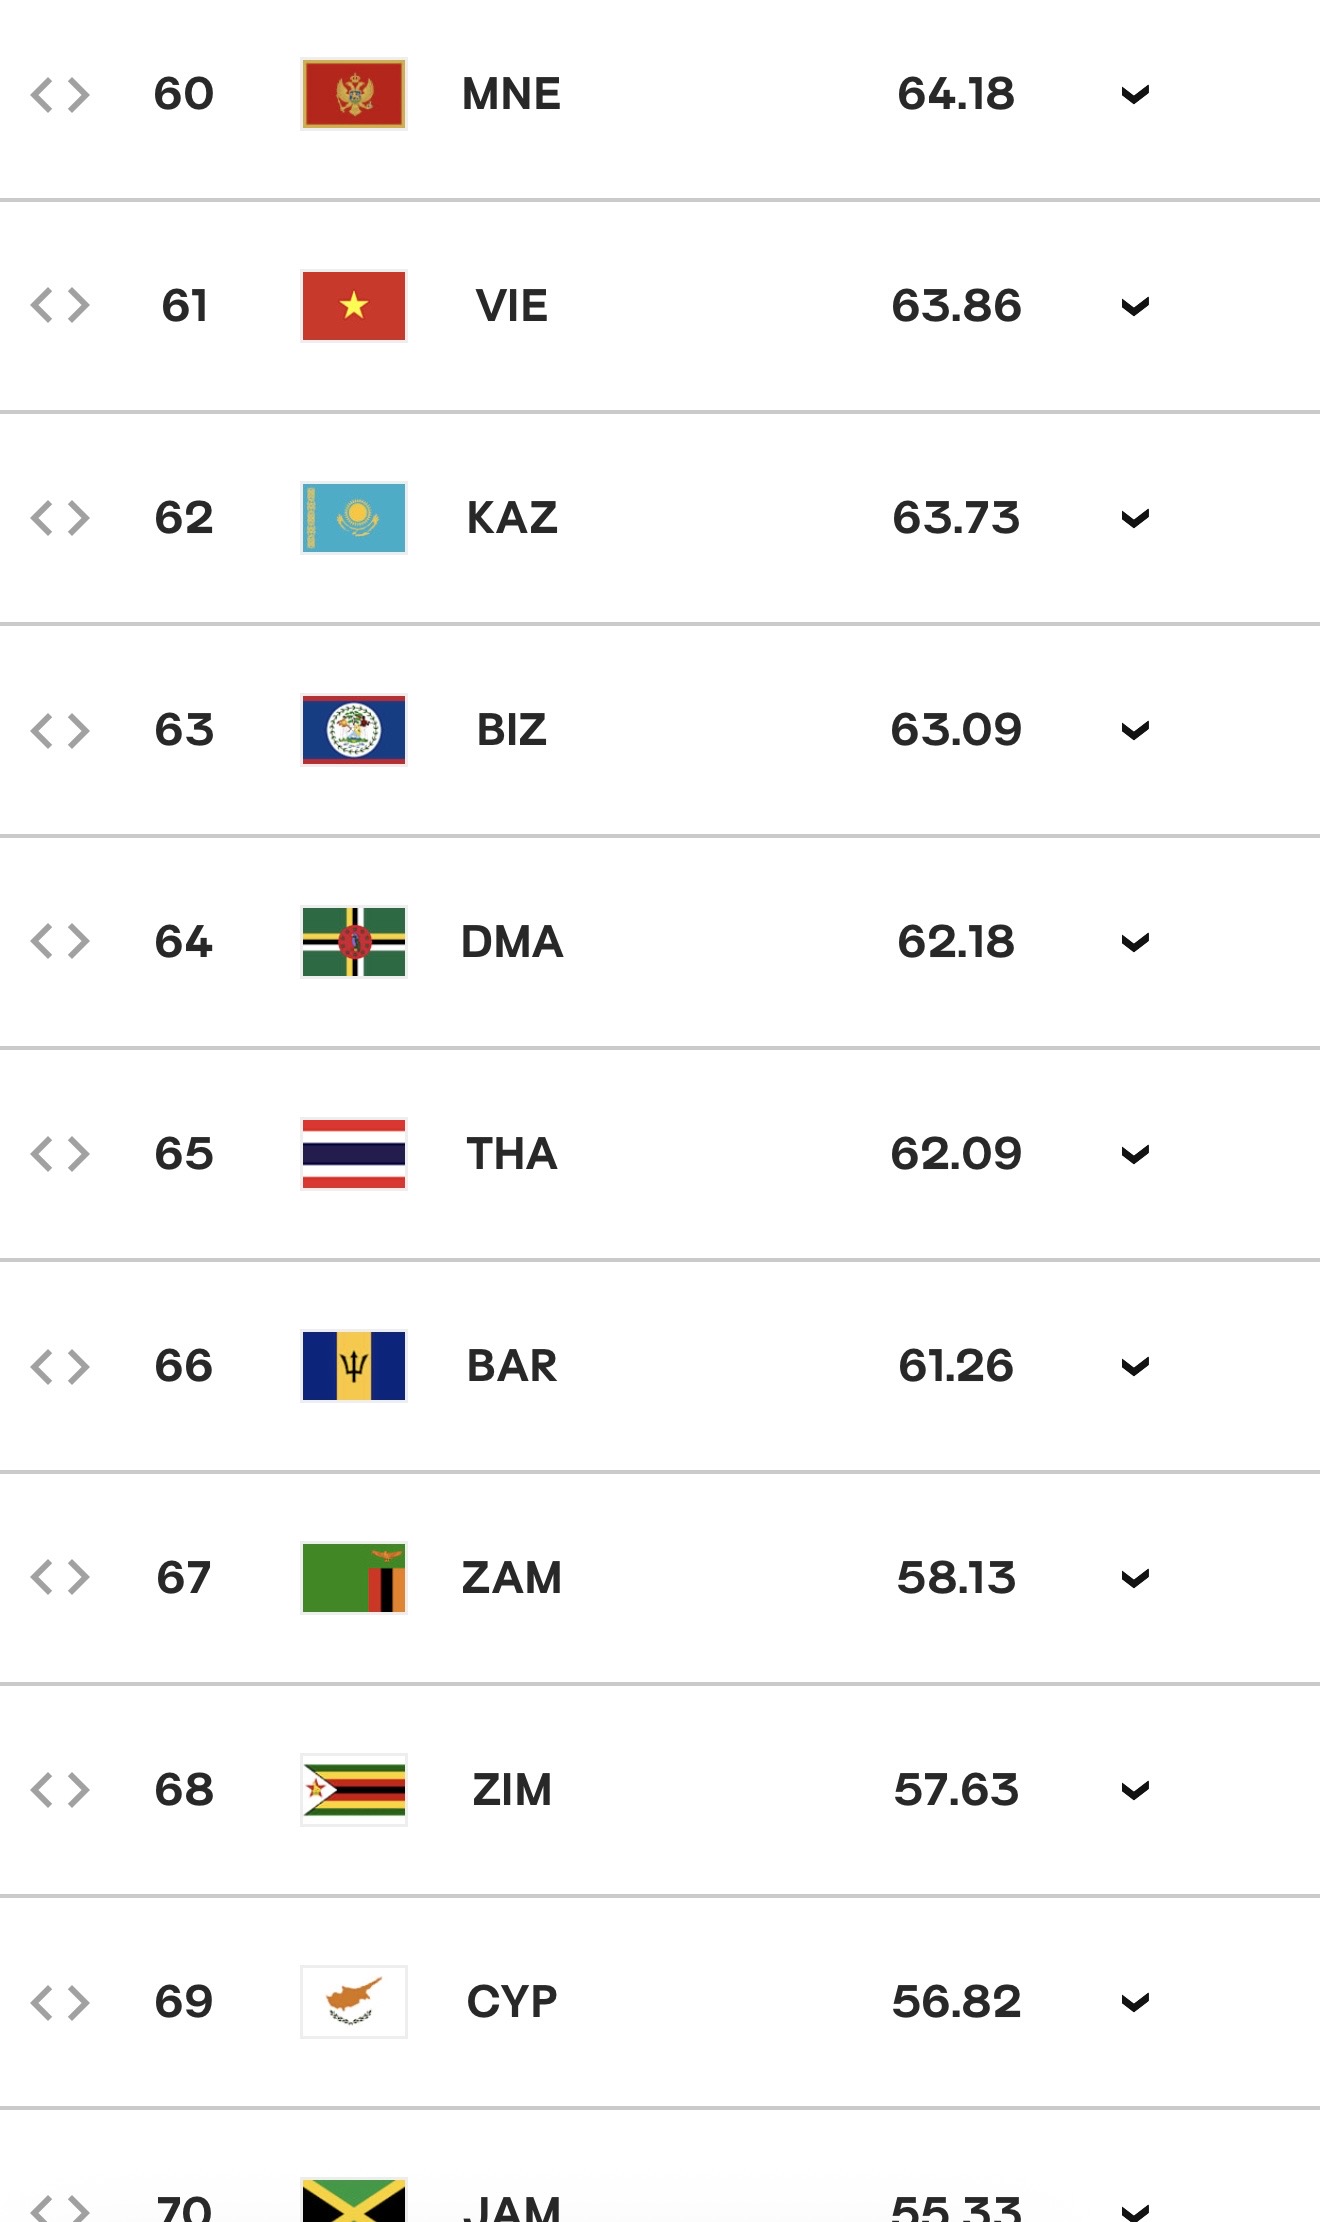Click the Montenegro flag icon

tap(354, 94)
